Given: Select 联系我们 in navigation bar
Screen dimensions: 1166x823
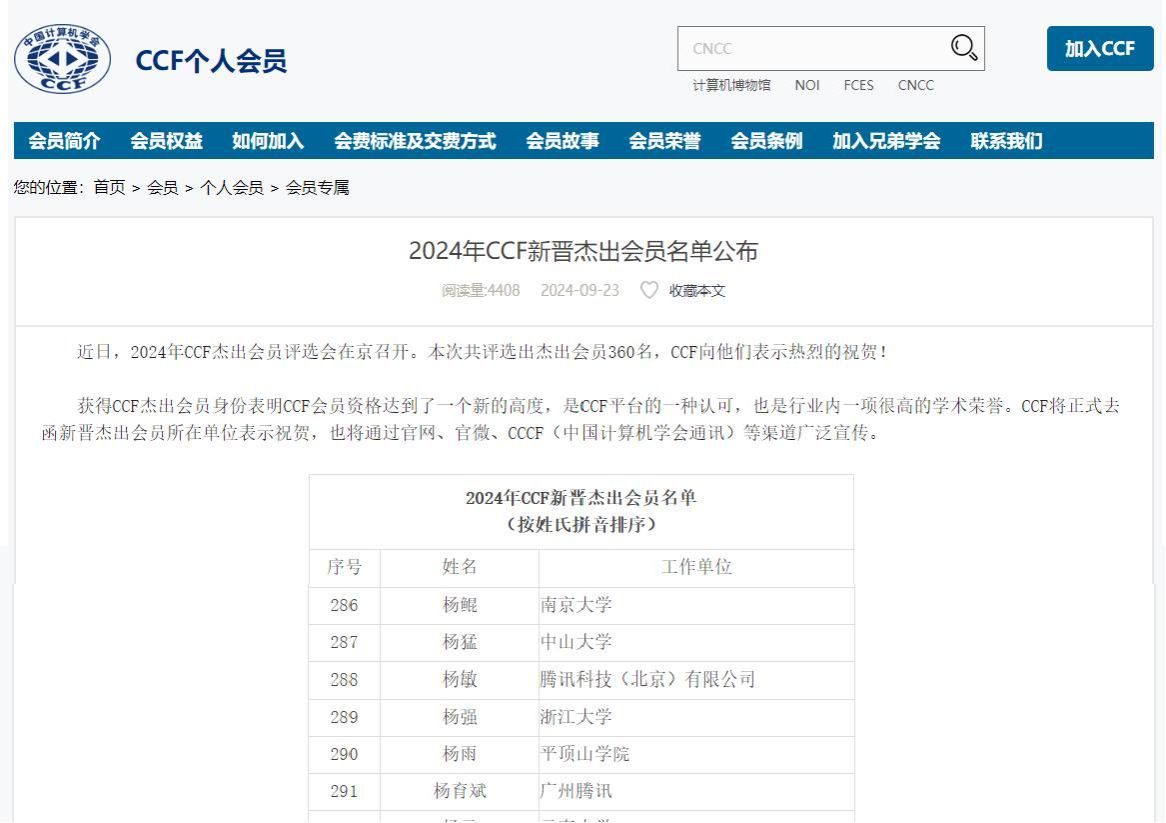Looking at the screenshot, I should tap(1006, 142).
